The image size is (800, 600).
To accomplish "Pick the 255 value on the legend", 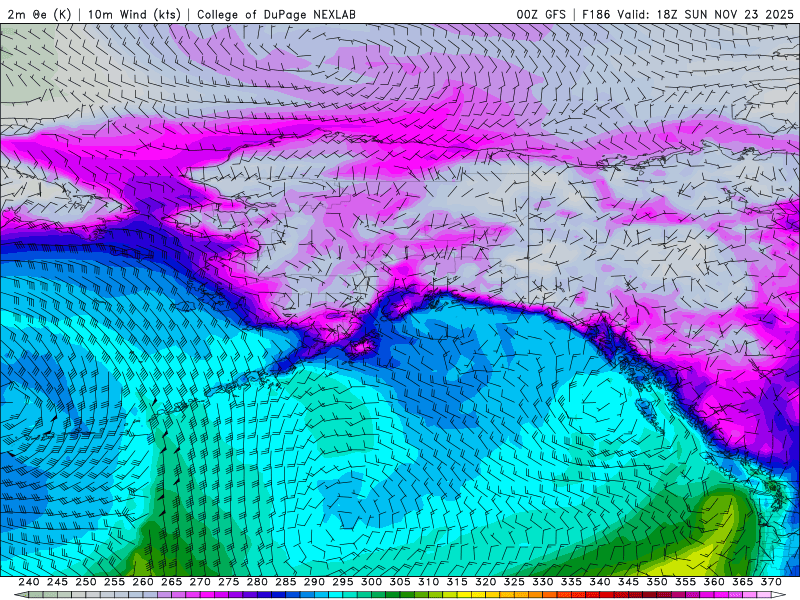I will 114,582.
